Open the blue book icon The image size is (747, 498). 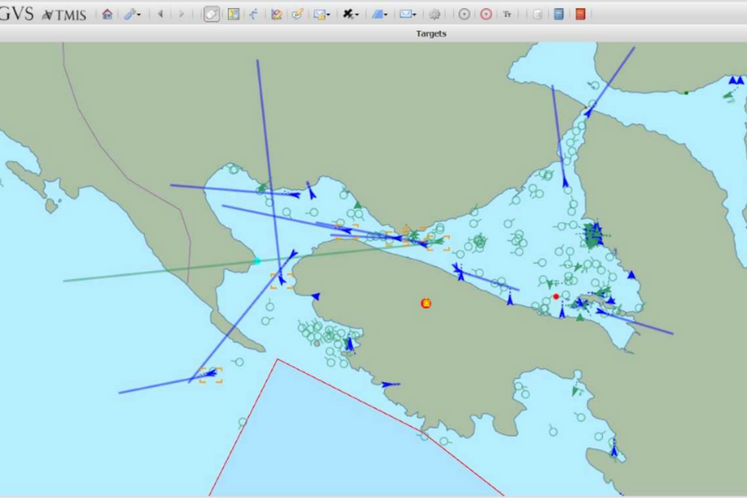[559, 14]
